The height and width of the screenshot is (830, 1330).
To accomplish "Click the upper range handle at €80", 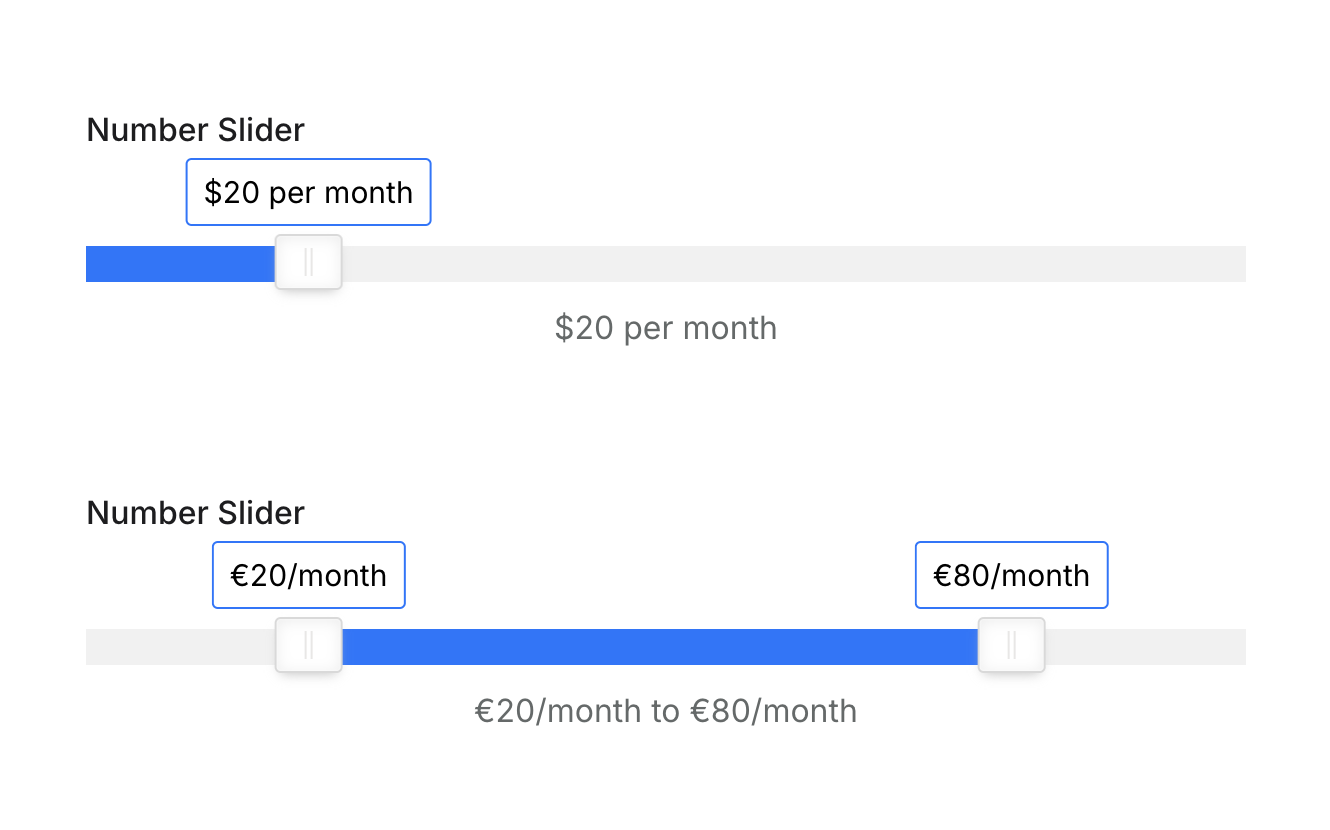I will [x=1012, y=646].
